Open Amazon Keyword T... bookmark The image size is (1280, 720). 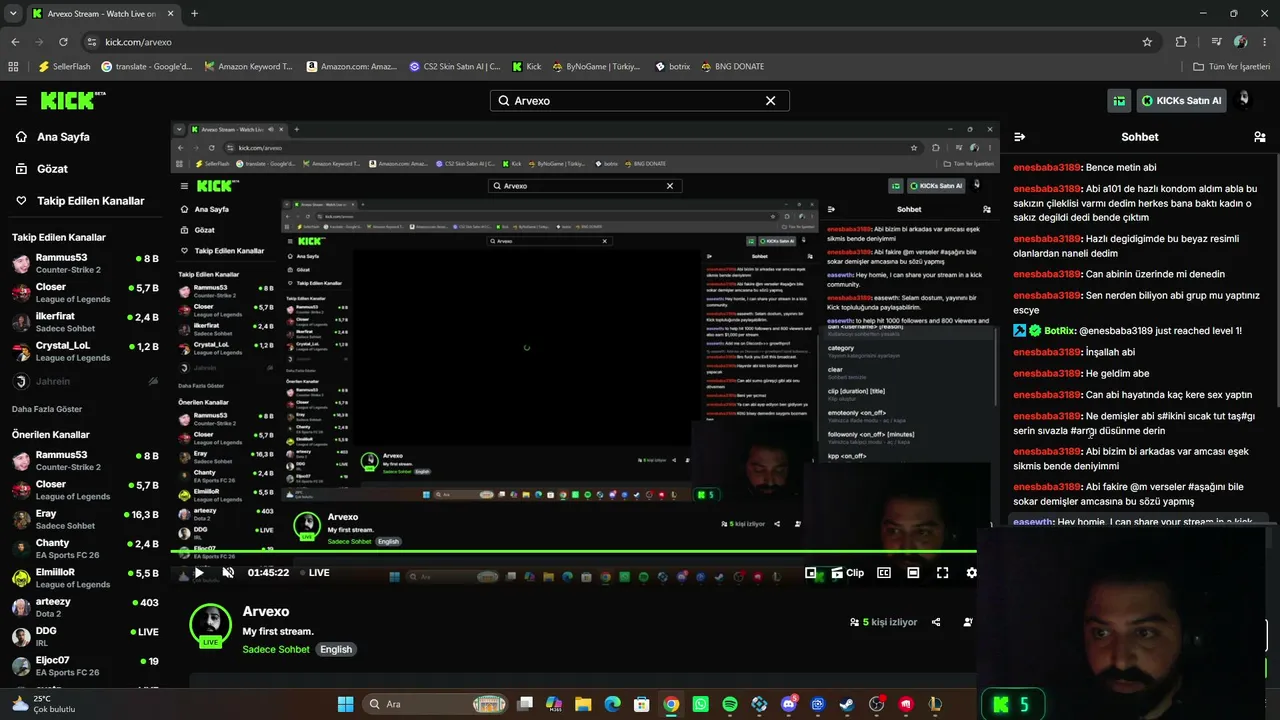248,67
